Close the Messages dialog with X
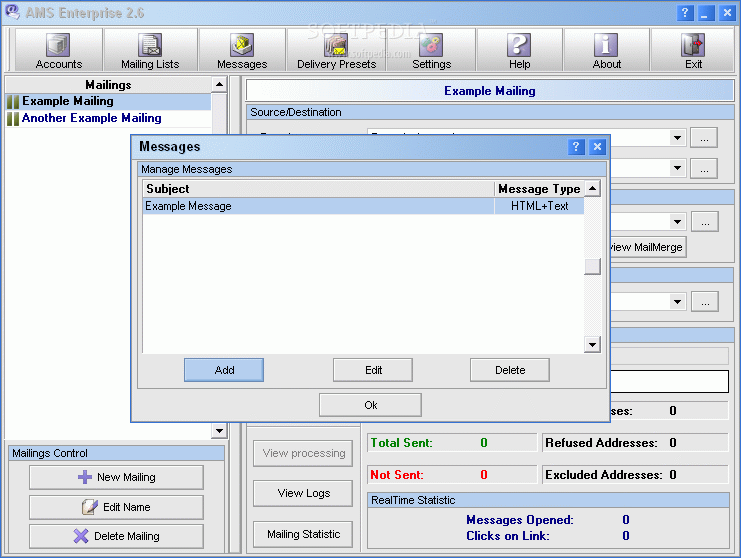The height and width of the screenshot is (558, 741). click(597, 146)
